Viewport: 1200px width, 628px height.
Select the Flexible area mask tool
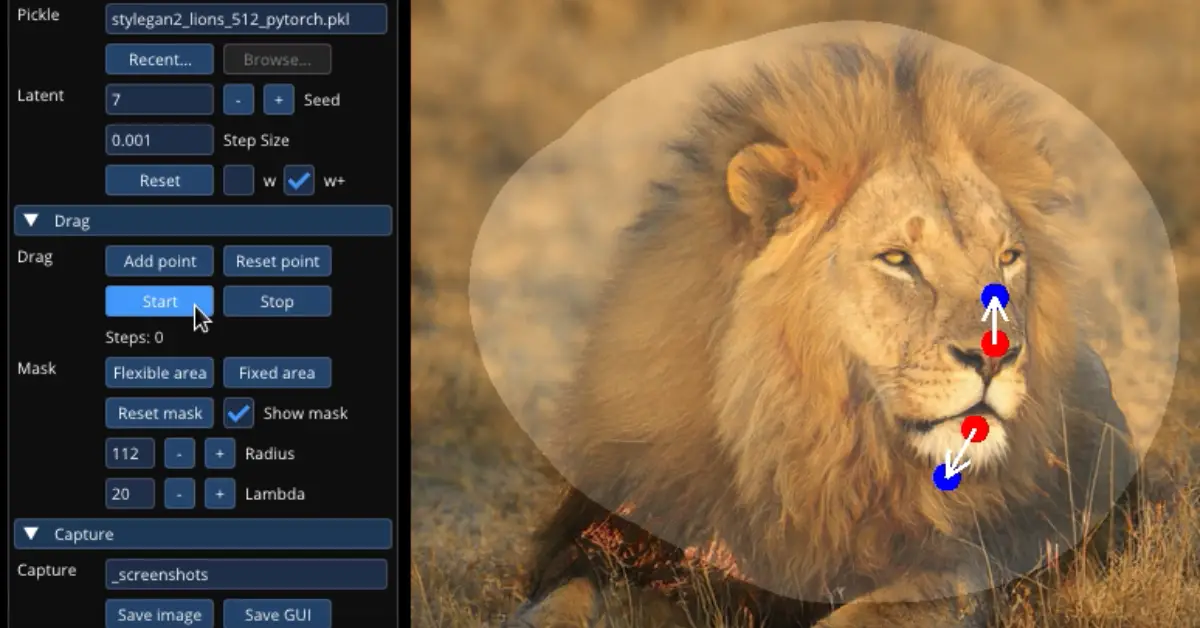coord(159,372)
